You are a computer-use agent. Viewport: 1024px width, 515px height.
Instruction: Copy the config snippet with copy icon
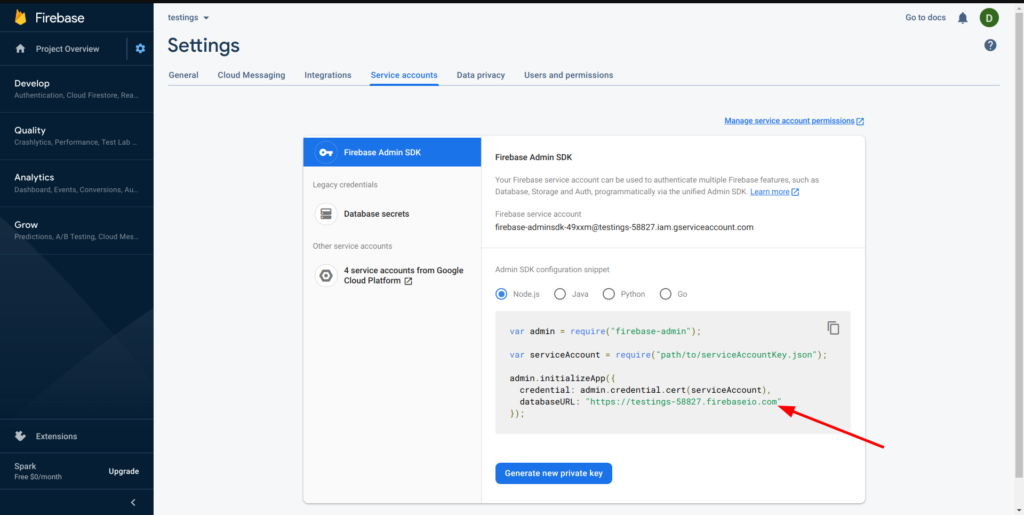[833, 328]
